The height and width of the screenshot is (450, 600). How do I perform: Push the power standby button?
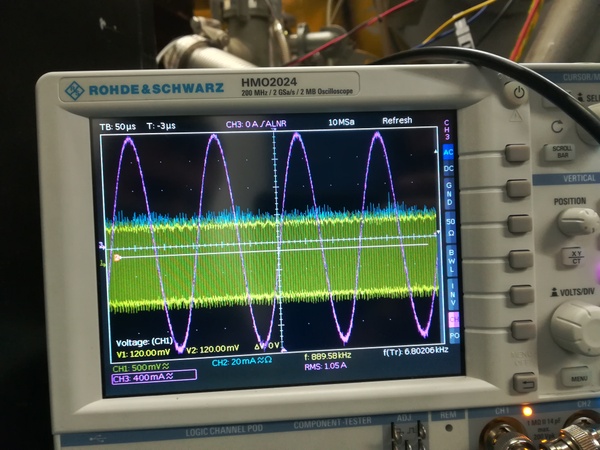518,93
